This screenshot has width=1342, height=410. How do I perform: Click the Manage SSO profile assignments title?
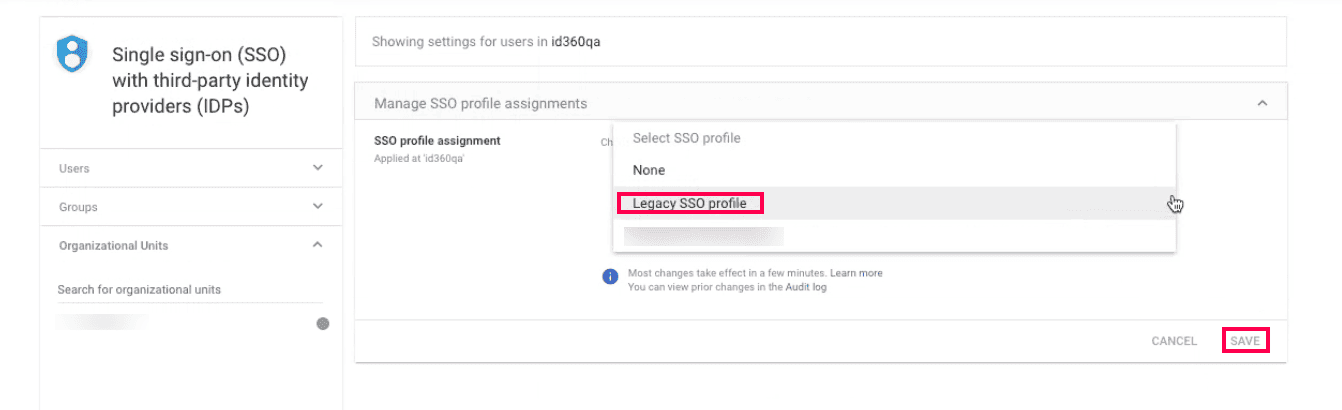480,103
